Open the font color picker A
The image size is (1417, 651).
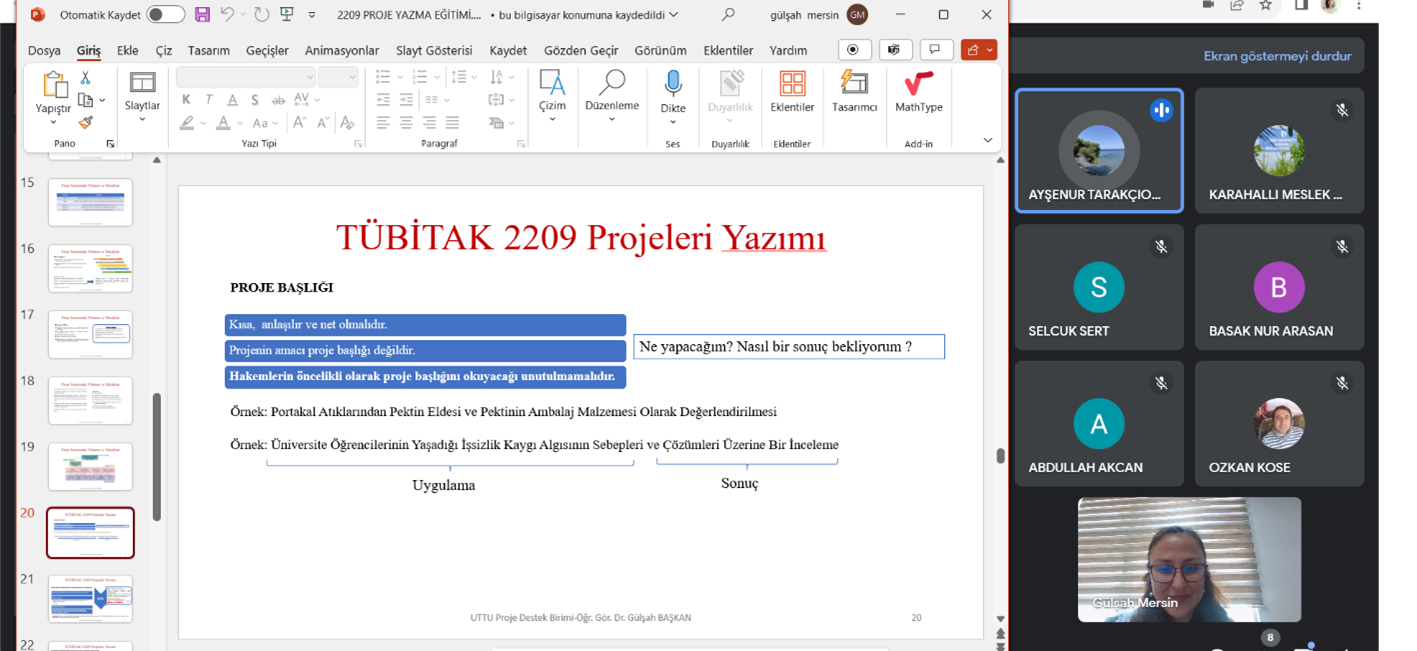pyautogui.click(x=223, y=123)
